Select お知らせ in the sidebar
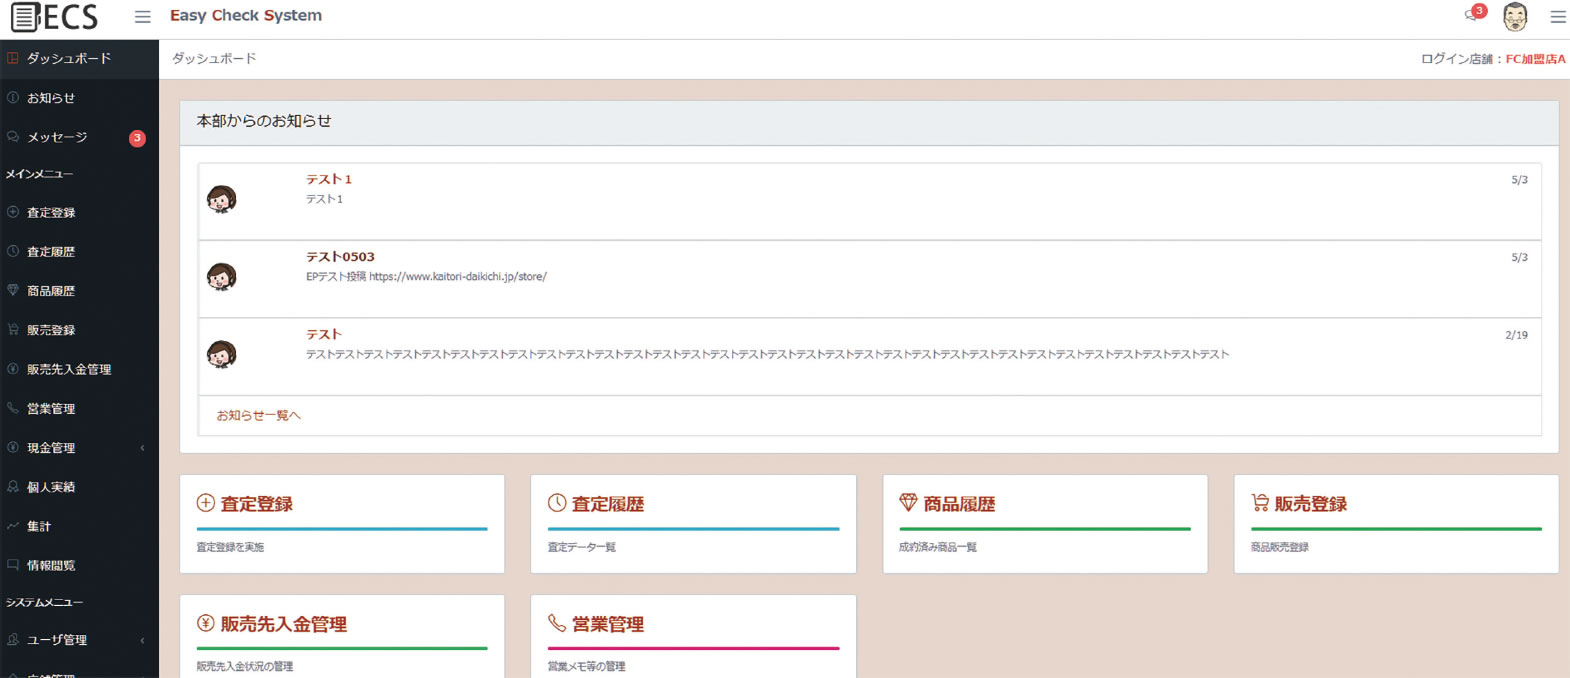The height and width of the screenshot is (678, 1570). [51, 98]
